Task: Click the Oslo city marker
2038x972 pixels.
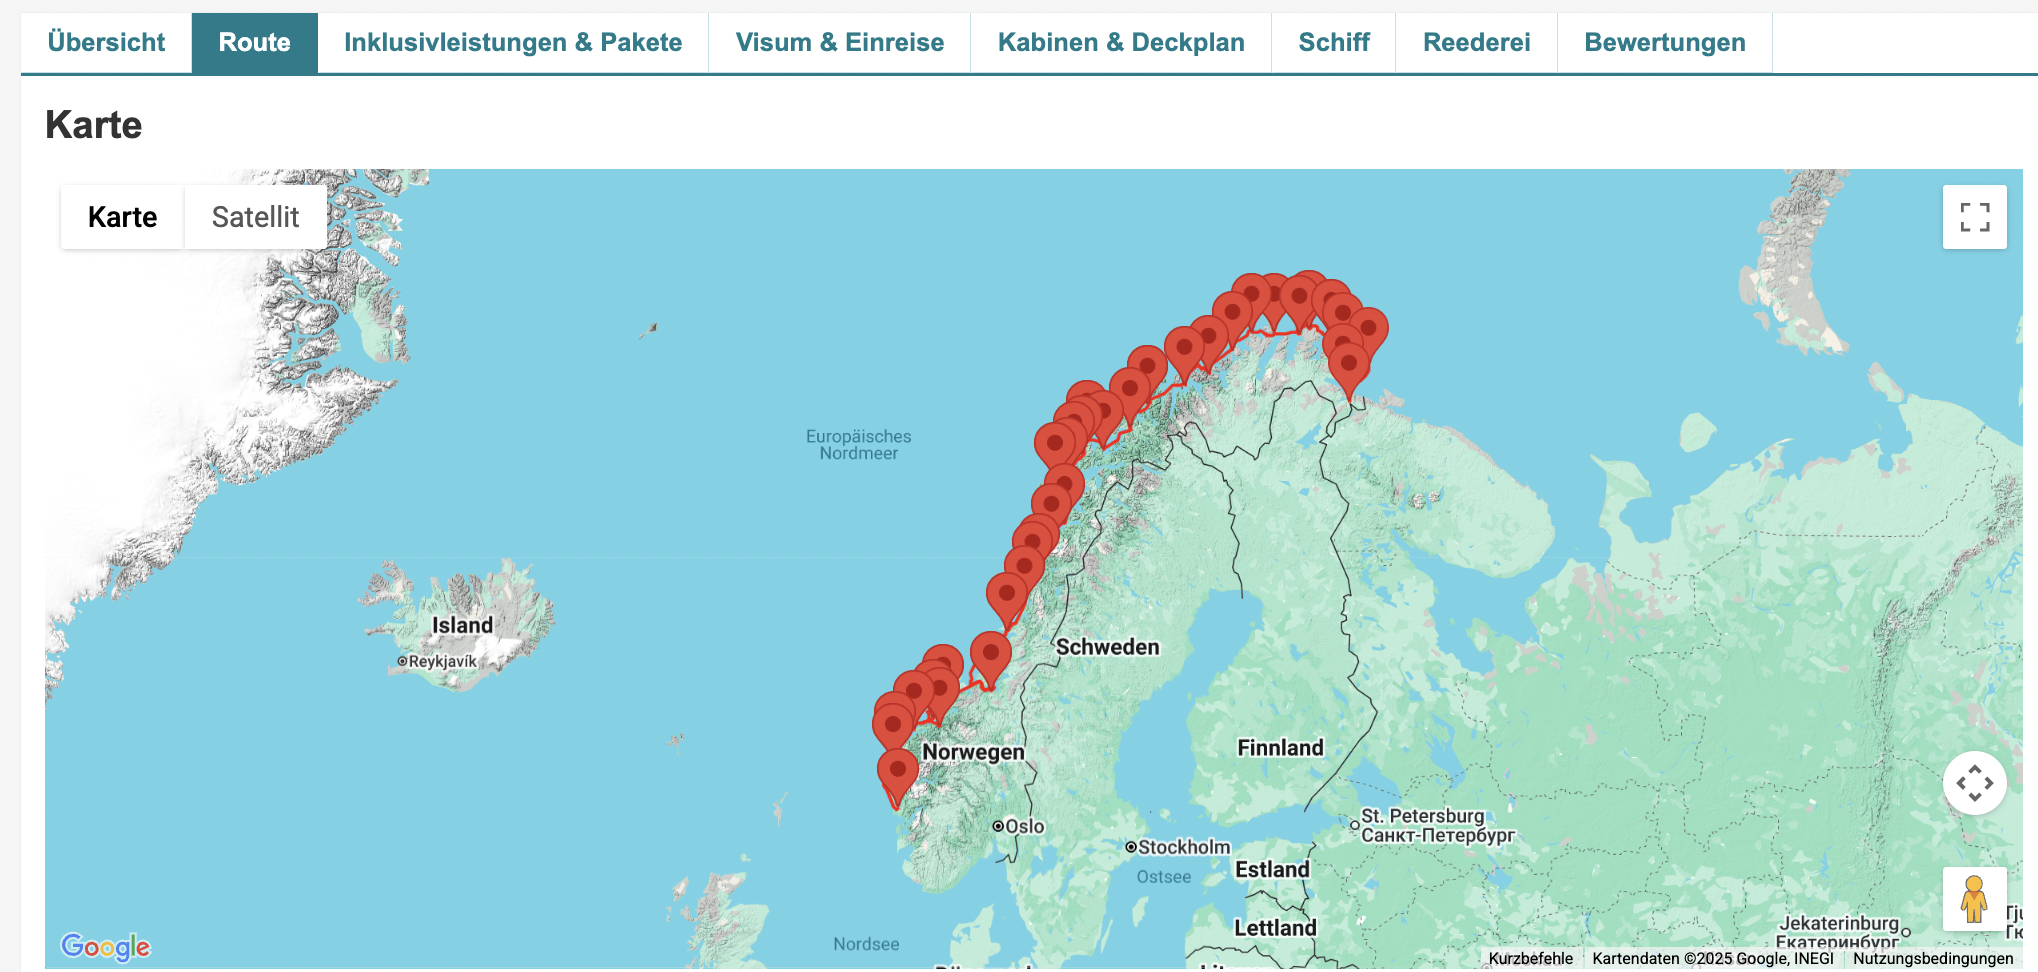Action: point(998,826)
